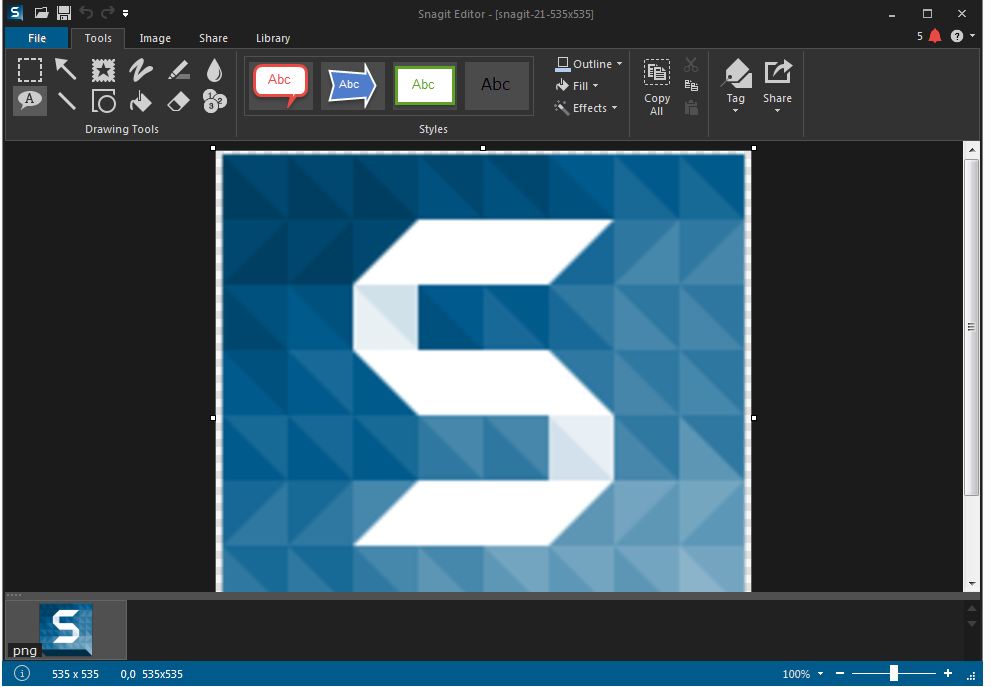Click the 0,0 535x535 selection text
Screen dimensions: 991x687
152,674
